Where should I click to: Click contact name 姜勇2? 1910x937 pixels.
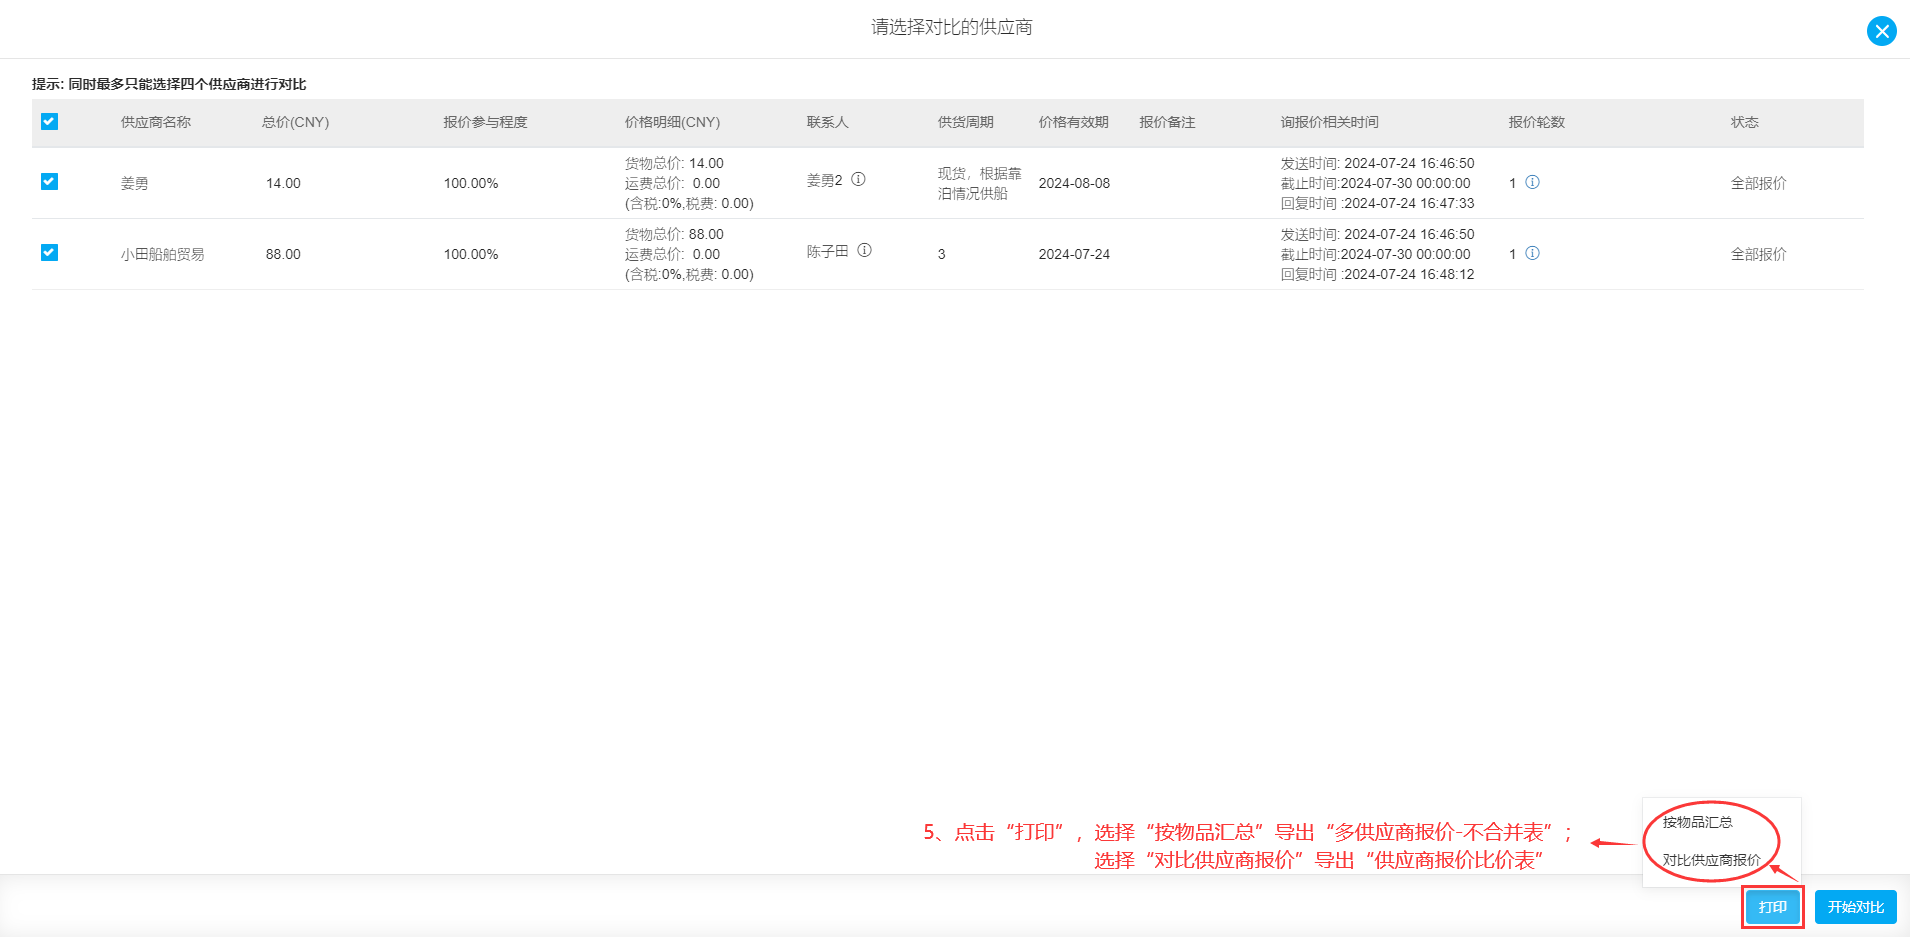[824, 180]
